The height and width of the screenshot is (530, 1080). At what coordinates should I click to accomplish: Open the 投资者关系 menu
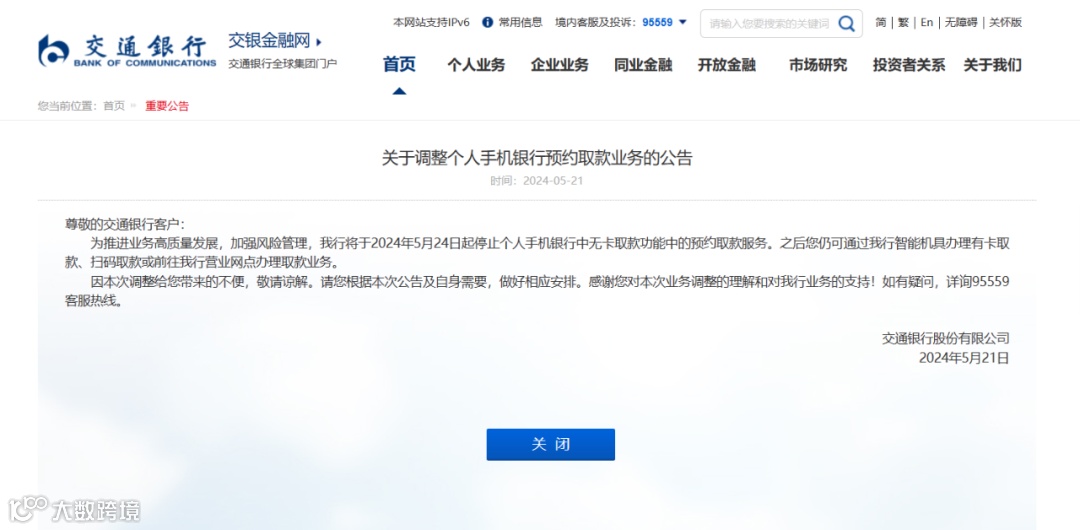(x=909, y=65)
